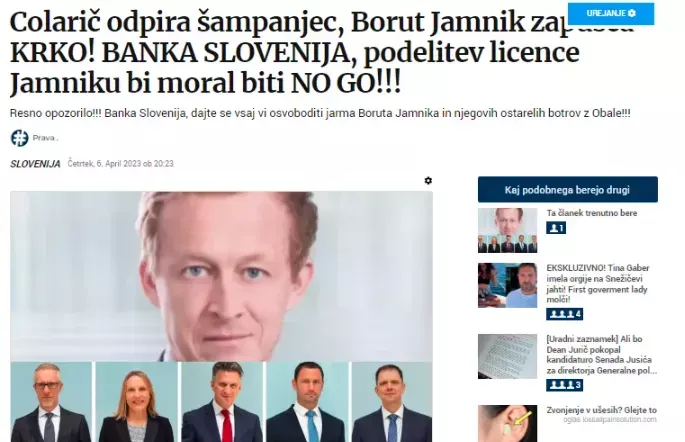Click the gear icon inside UREJANJE button
The width and height of the screenshot is (685, 442).
[x=632, y=14]
